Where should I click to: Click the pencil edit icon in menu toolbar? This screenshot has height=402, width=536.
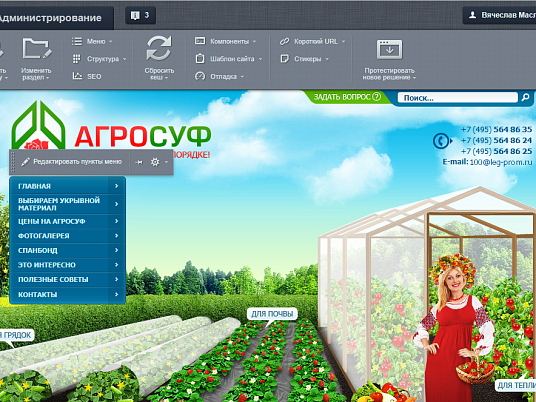coord(25,162)
